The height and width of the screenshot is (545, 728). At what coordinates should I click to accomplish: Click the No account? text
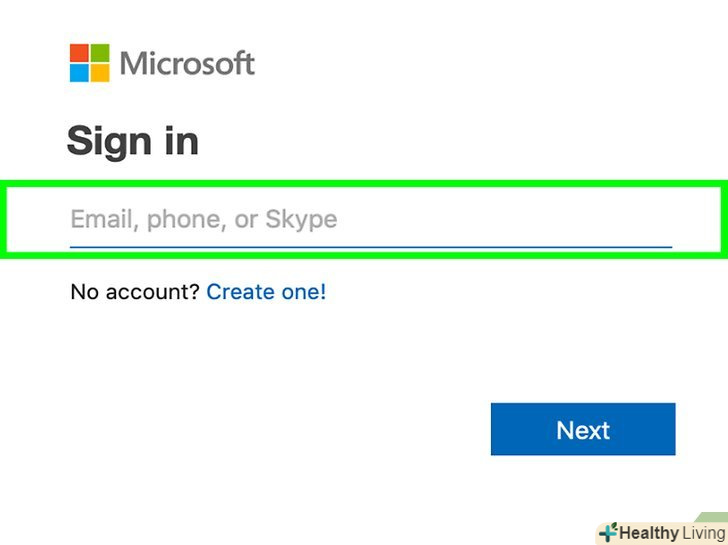coord(135,292)
